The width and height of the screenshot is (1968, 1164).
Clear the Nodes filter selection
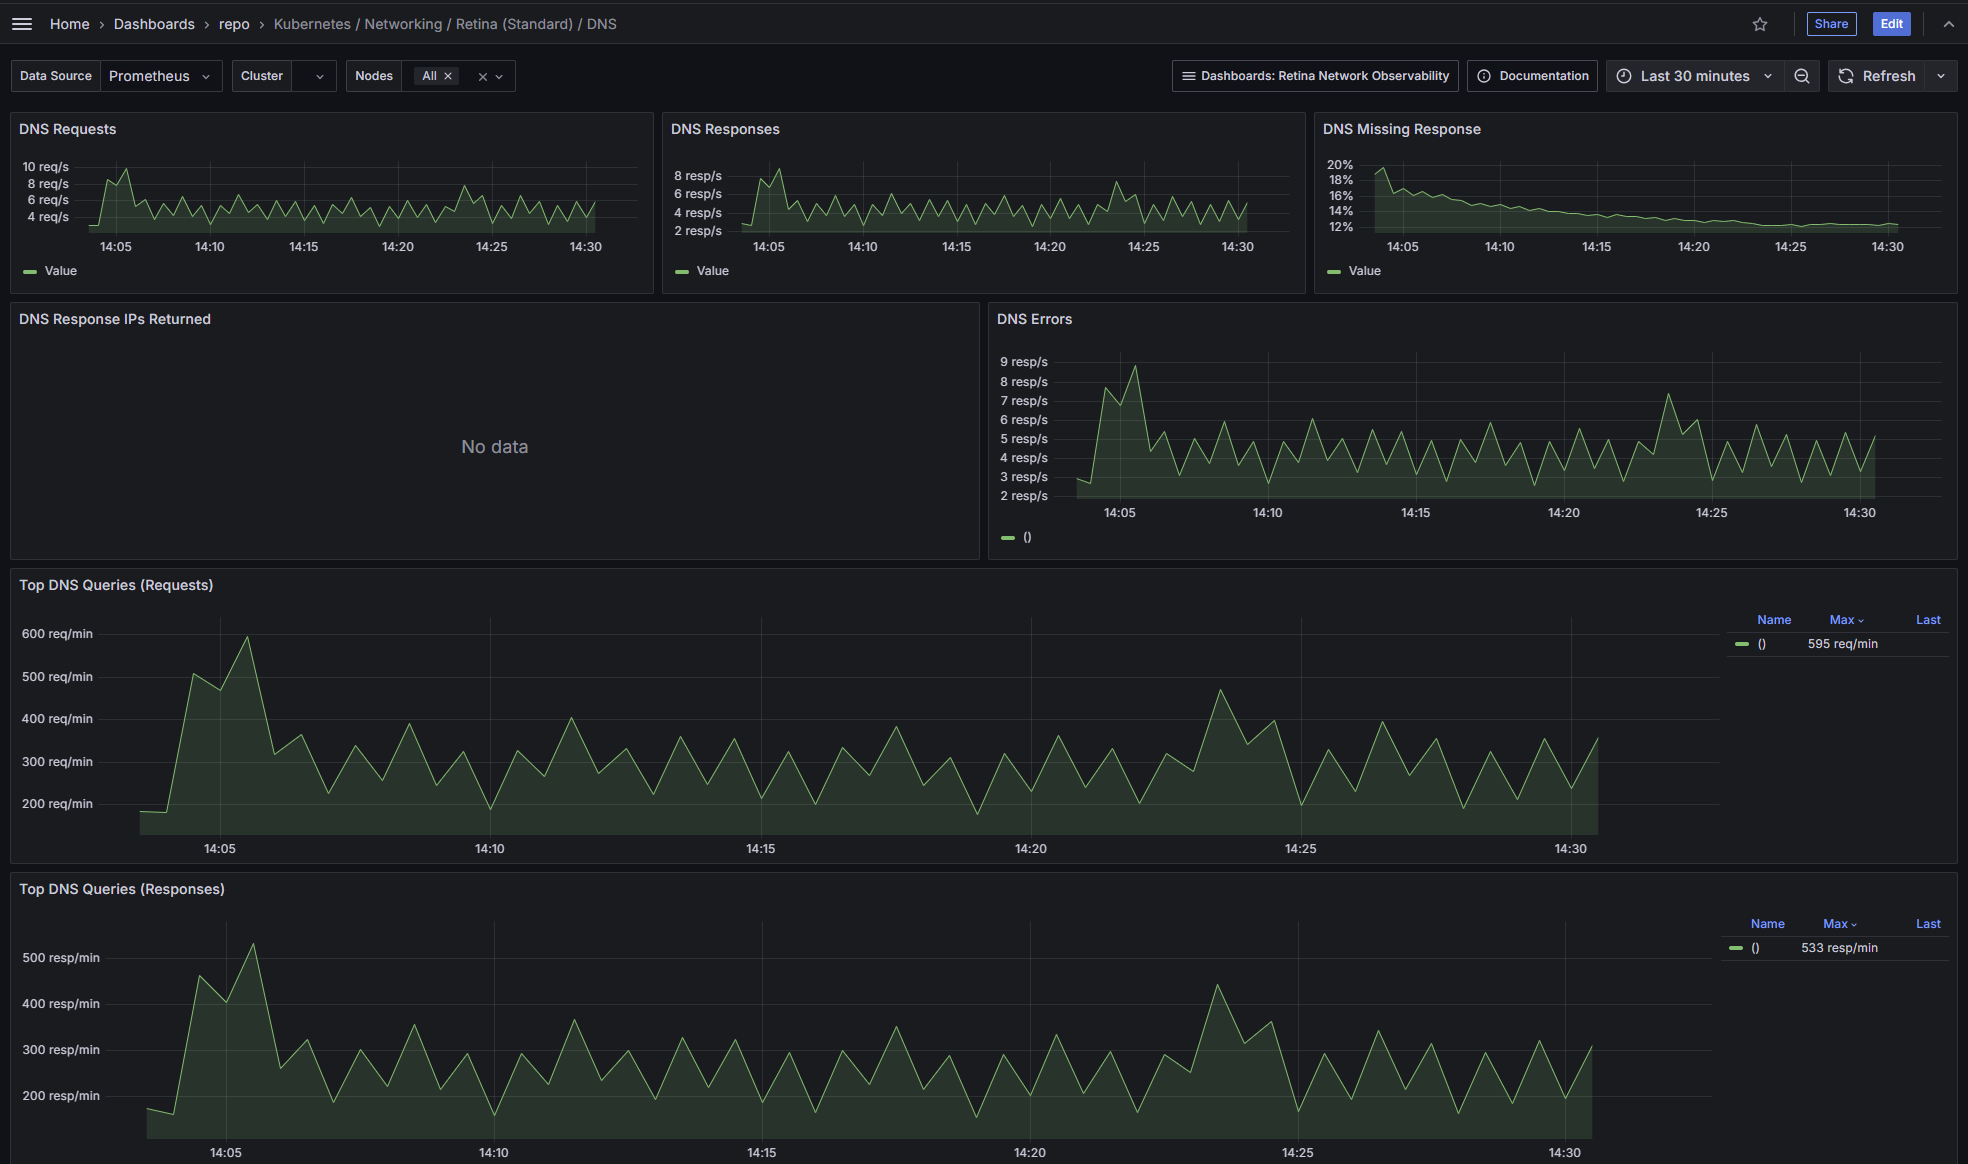point(482,77)
